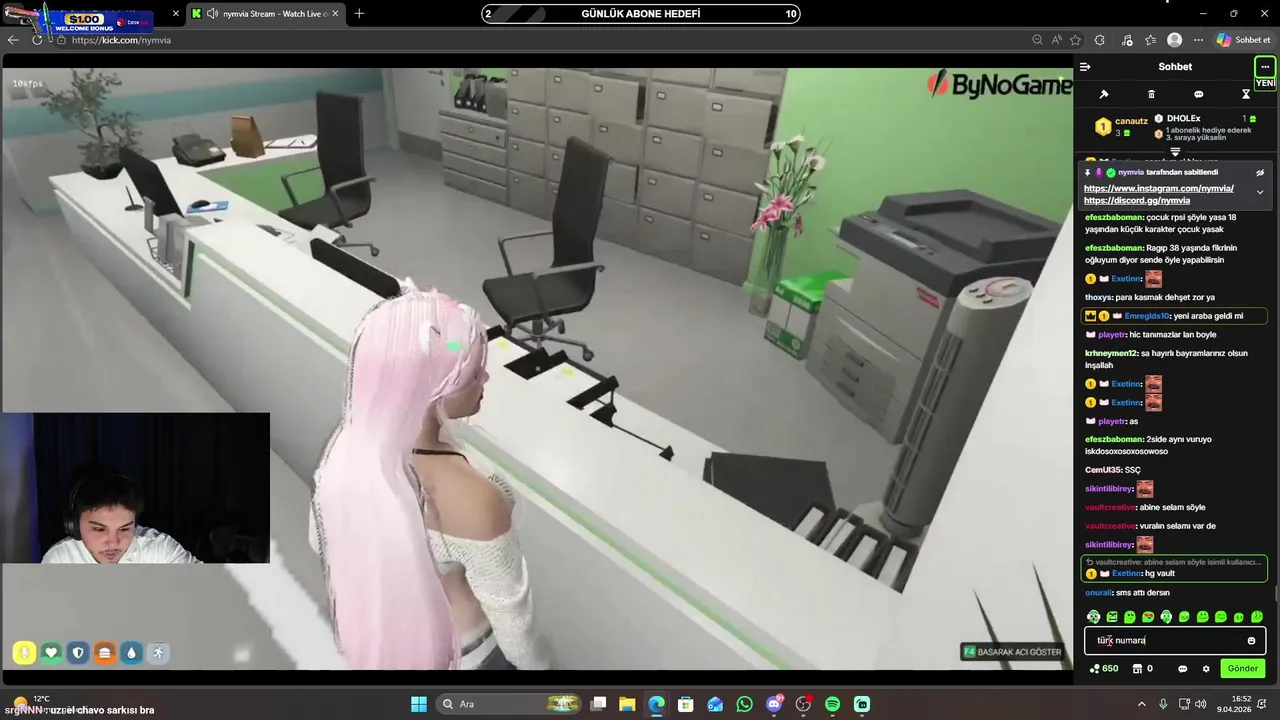
Task: Close the nymvia Stream tab
Action: [x=335, y=14]
